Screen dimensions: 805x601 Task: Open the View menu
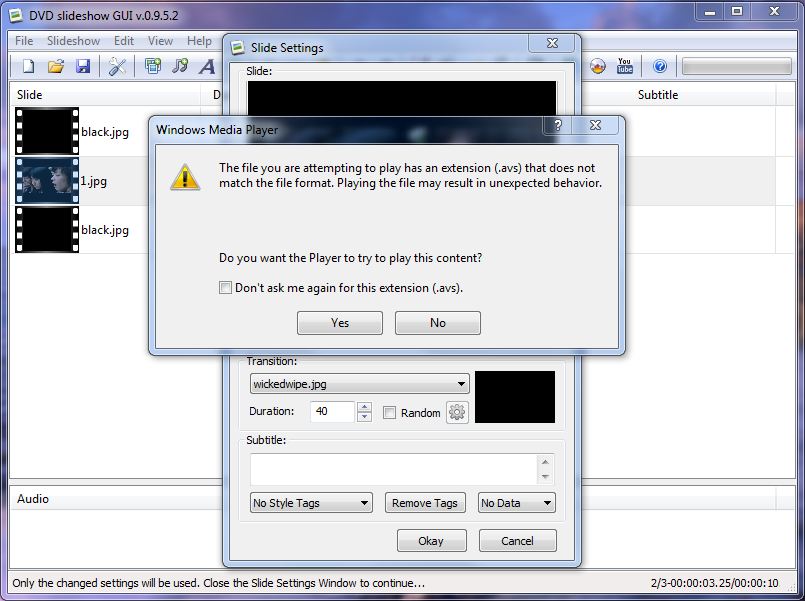tap(160, 41)
